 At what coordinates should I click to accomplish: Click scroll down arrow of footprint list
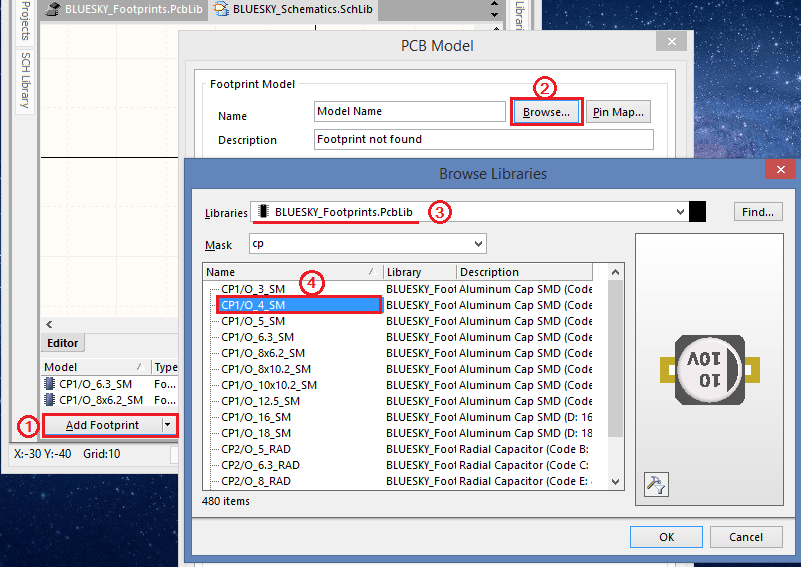coord(616,482)
